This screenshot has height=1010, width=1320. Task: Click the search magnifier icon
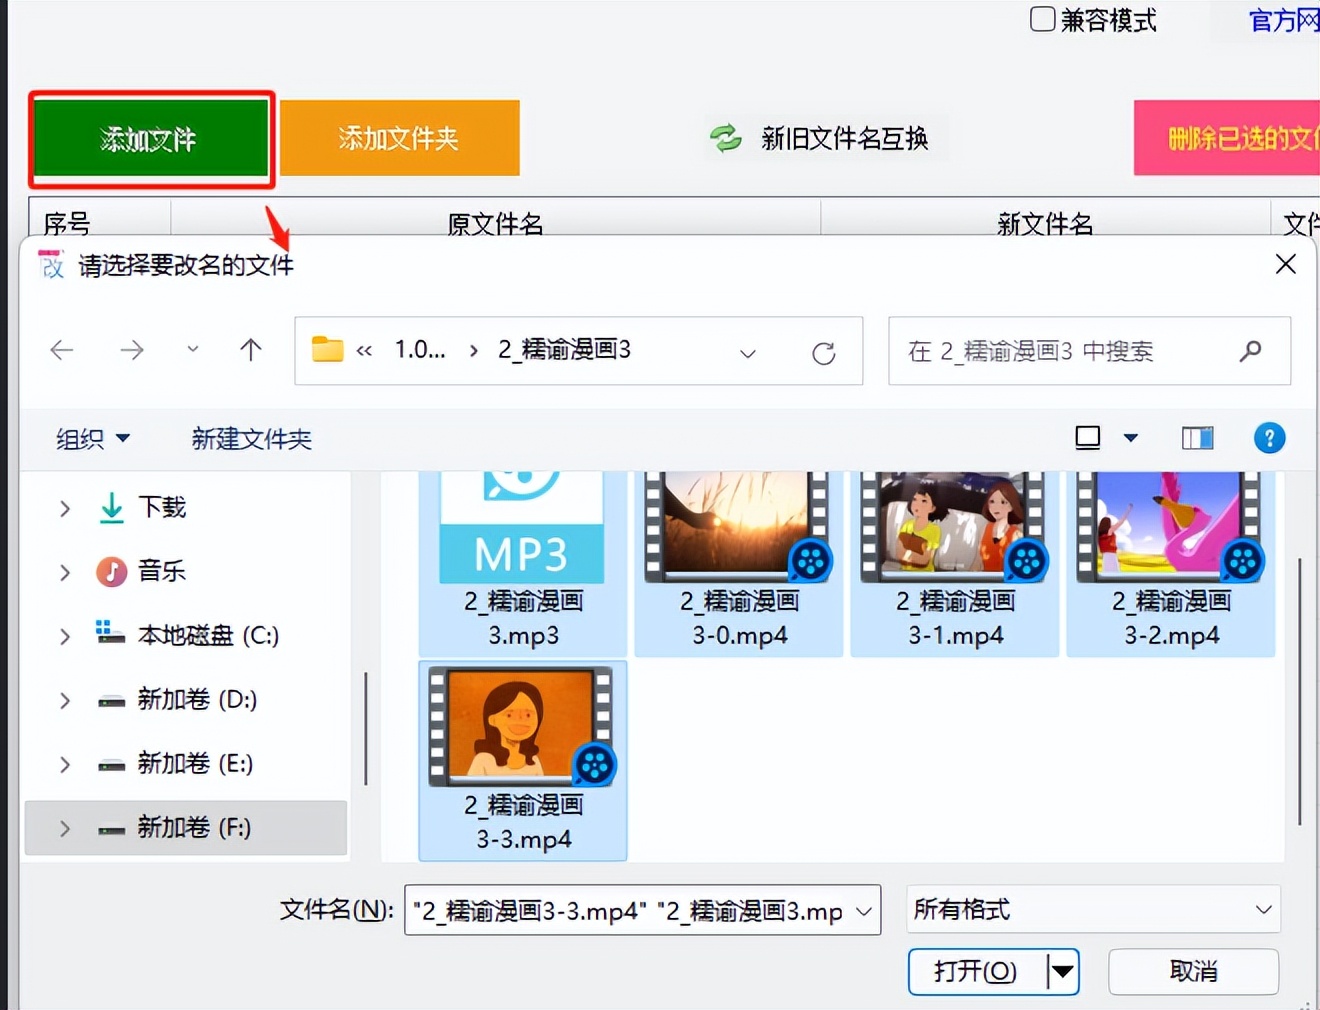[1250, 351]
